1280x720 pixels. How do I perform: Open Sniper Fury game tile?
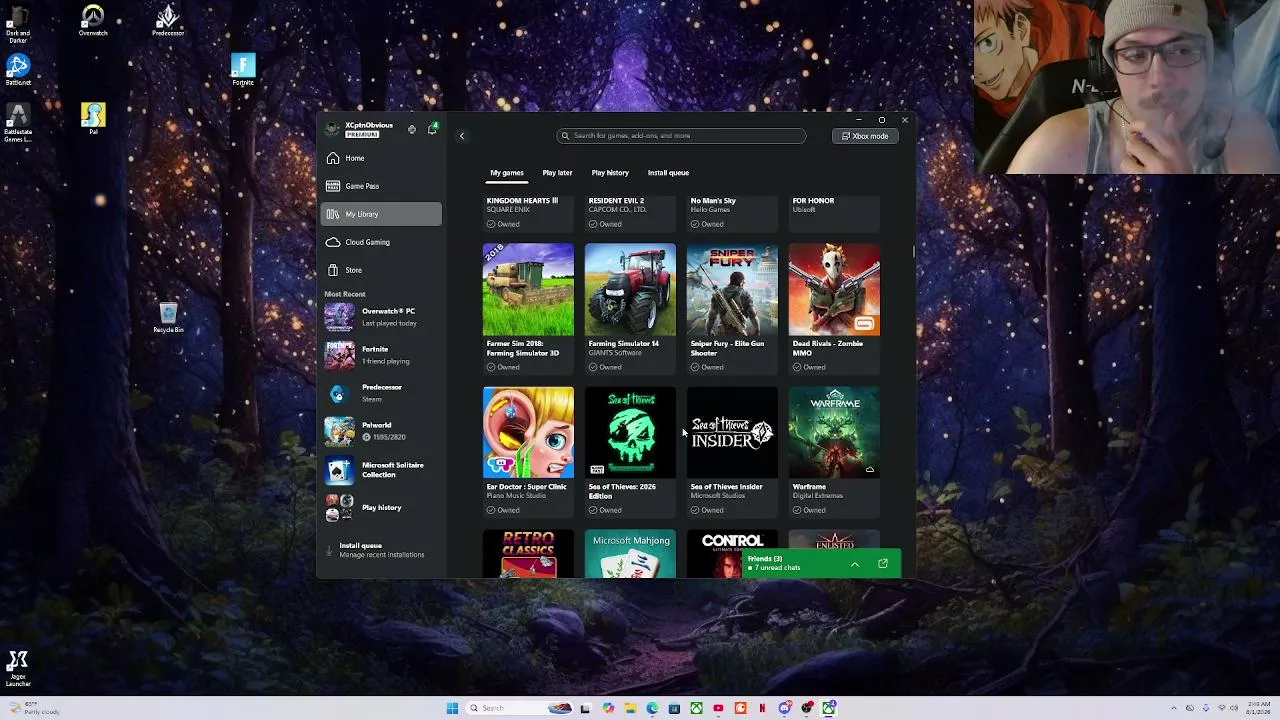[x=732, y=307]
